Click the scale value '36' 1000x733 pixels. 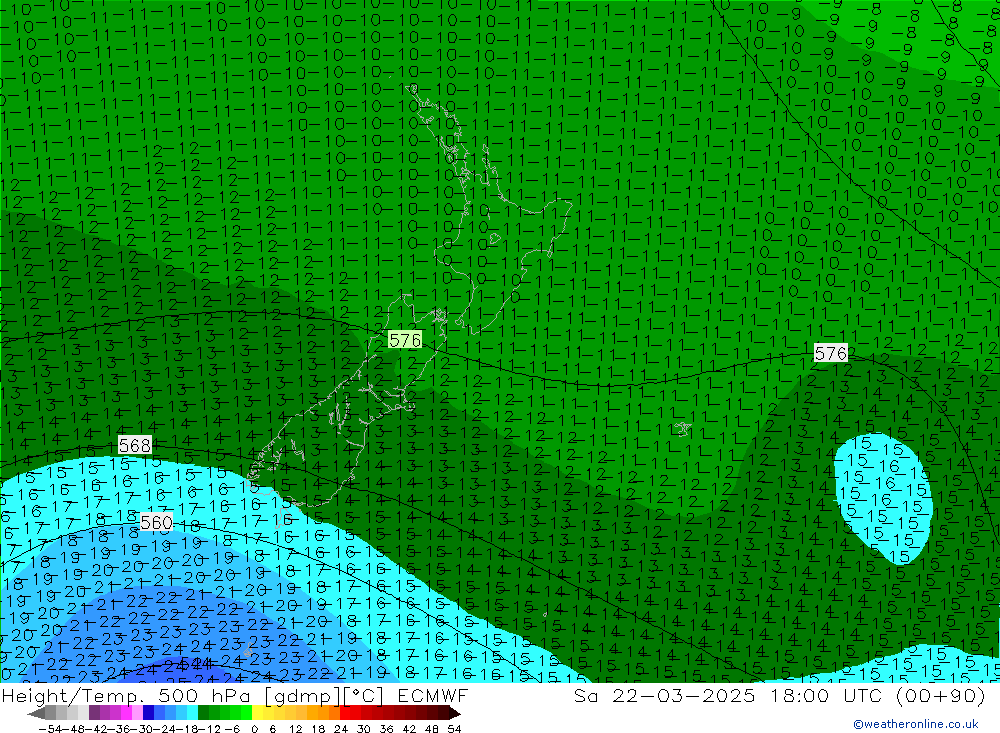click(386, 729)
